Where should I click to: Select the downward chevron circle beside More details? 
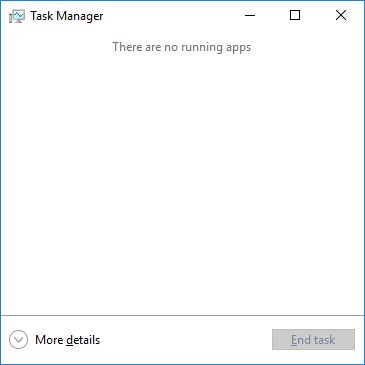18,340
